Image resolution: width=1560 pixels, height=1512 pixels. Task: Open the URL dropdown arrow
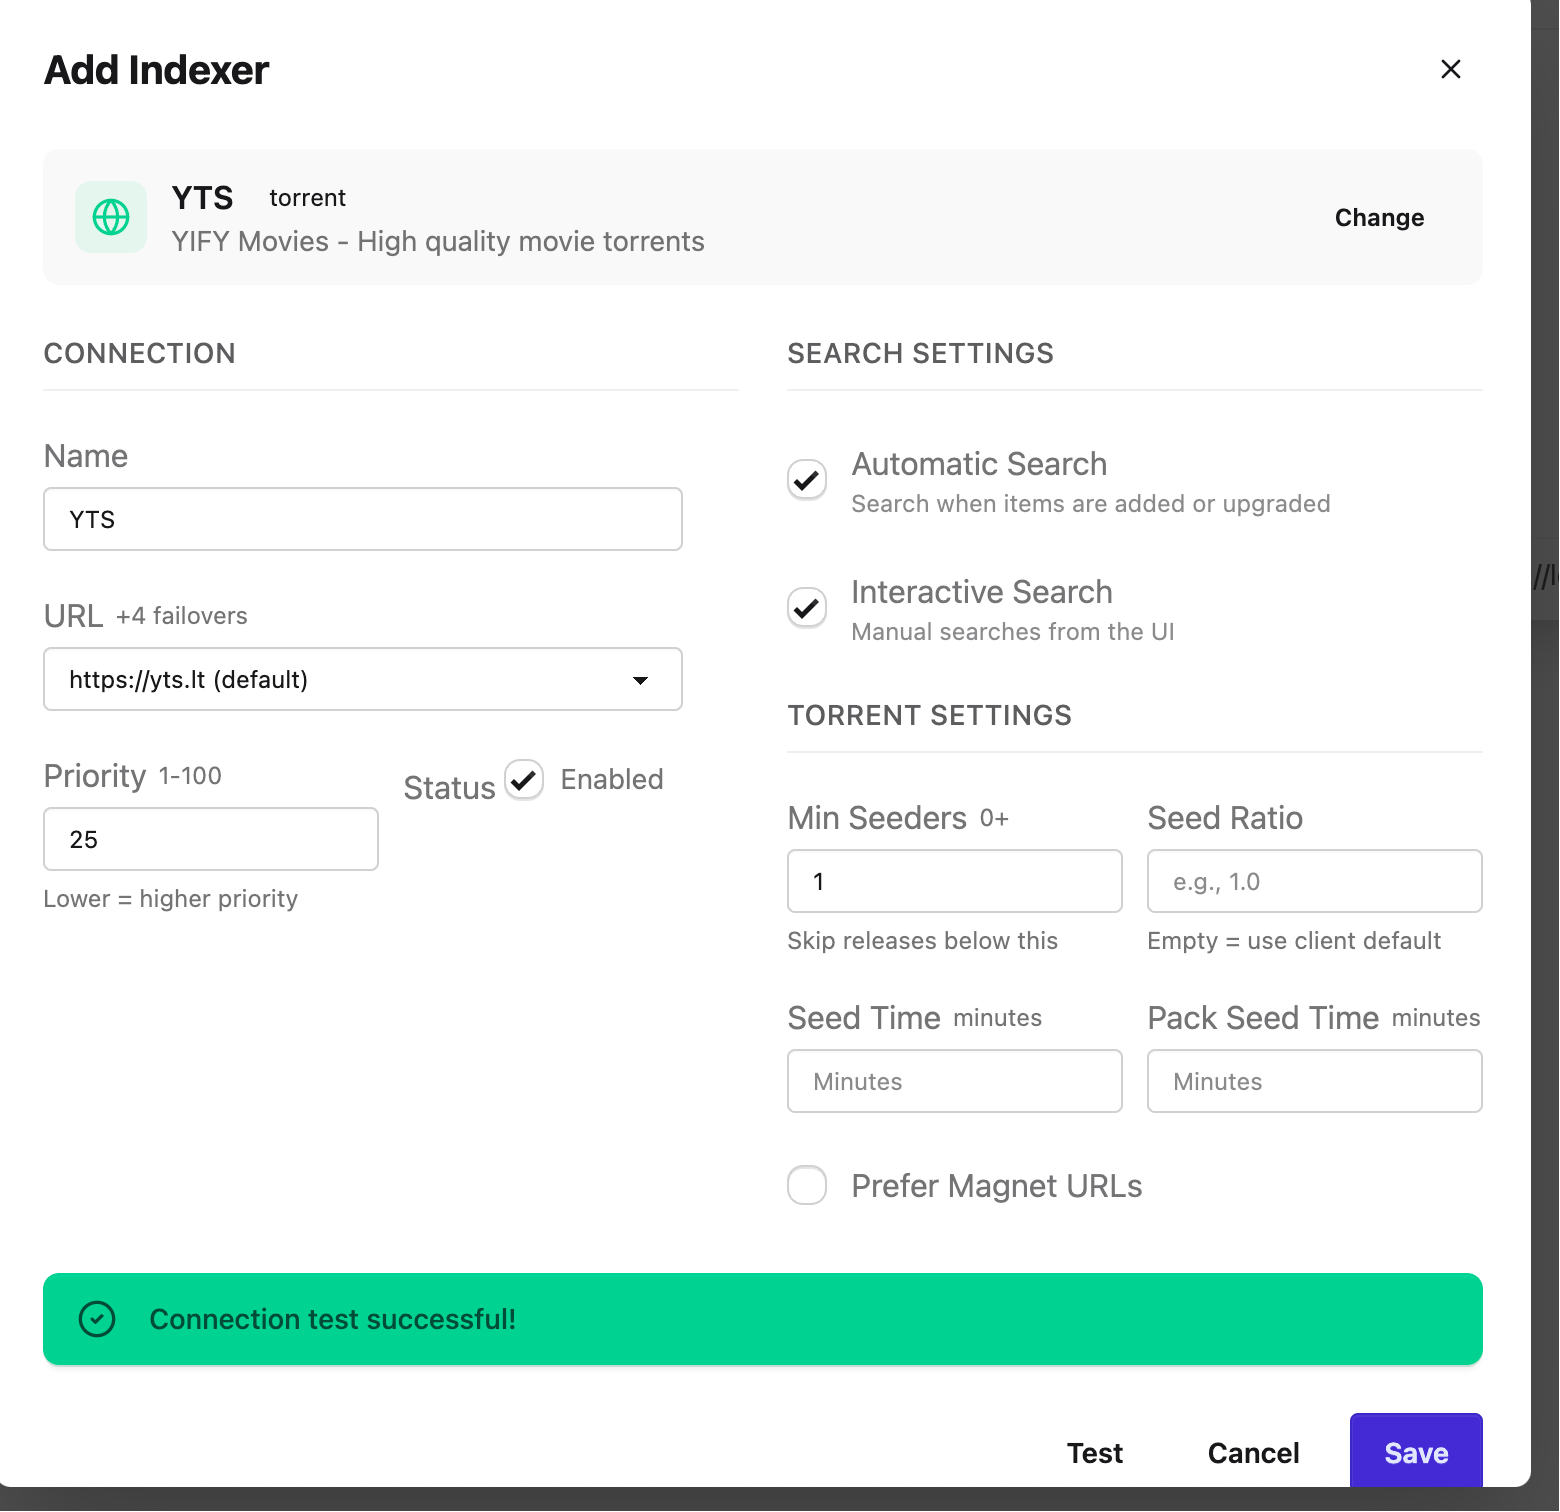tap(640, 680)
